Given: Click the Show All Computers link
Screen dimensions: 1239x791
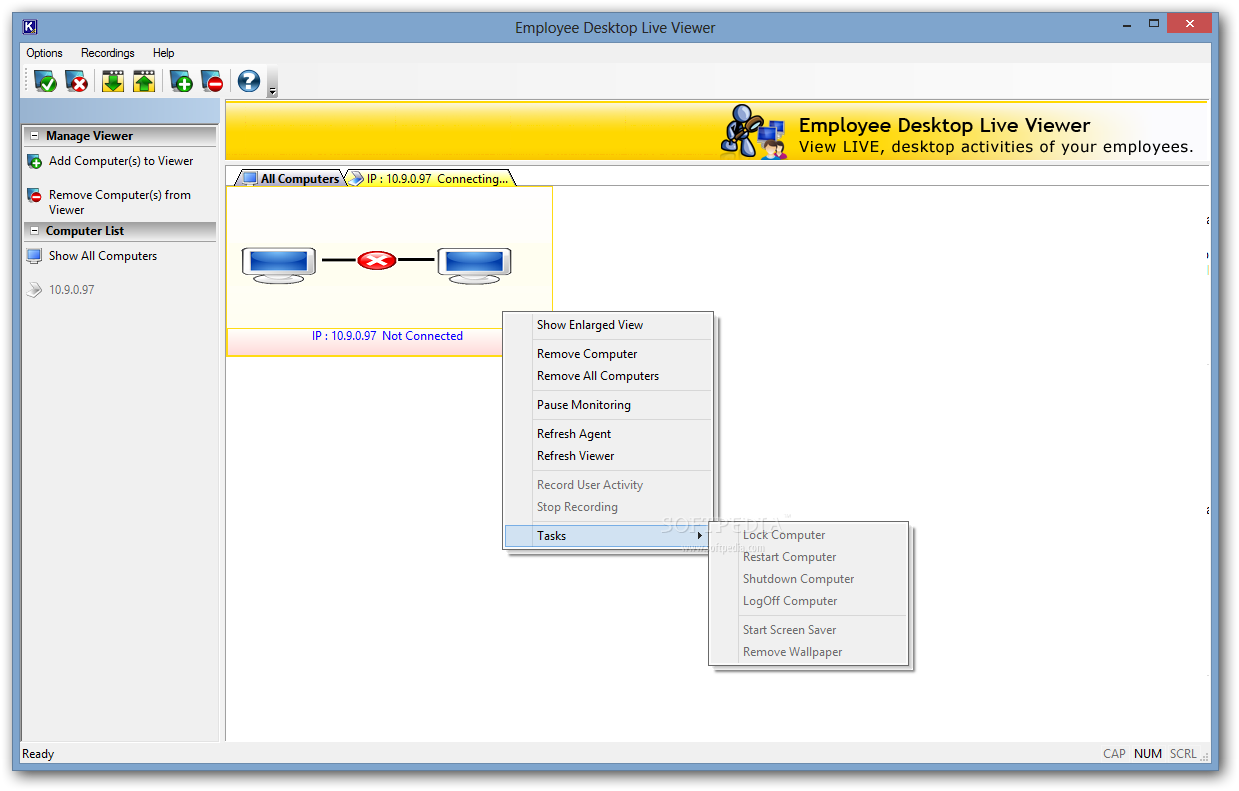Looking at the screenshot, I should [x=103, y=256].
